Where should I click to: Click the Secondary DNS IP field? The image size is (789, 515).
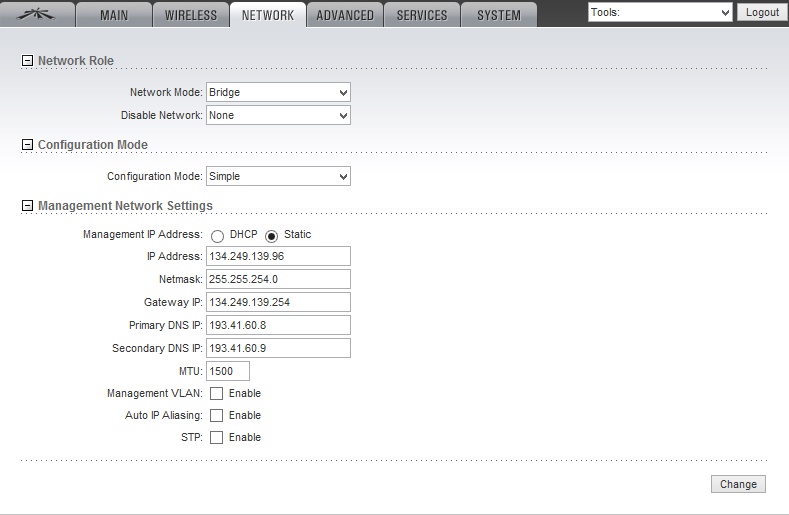(x=278, y=348)
